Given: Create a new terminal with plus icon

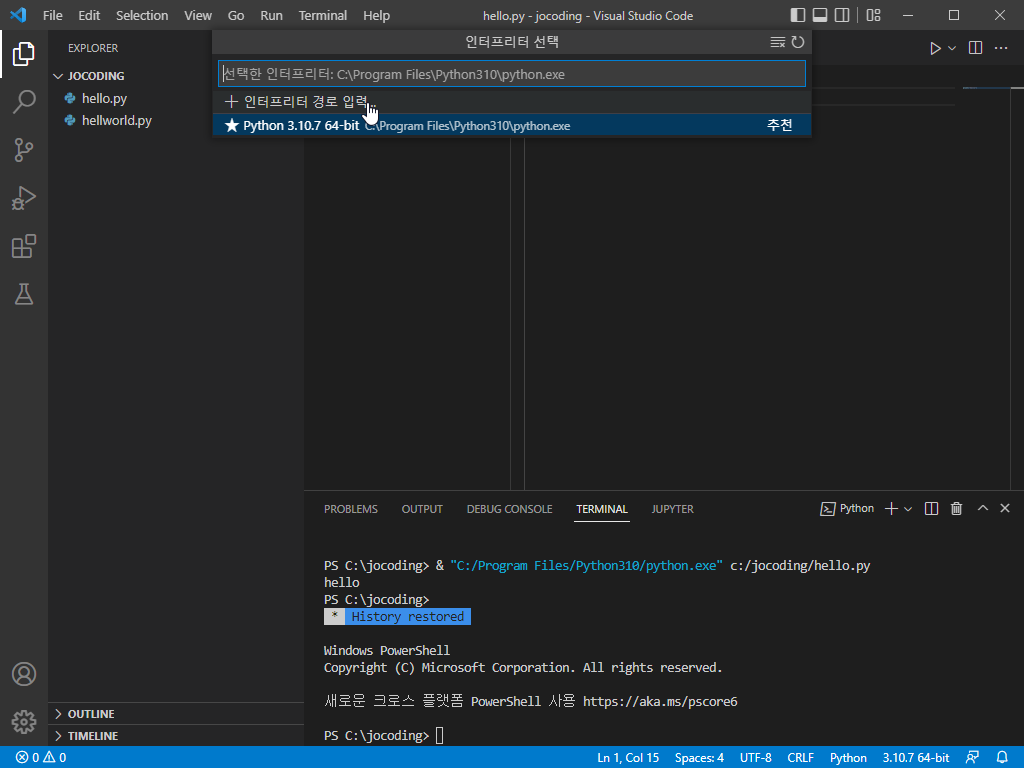Looking at the screenshot, I should point(891,509).
